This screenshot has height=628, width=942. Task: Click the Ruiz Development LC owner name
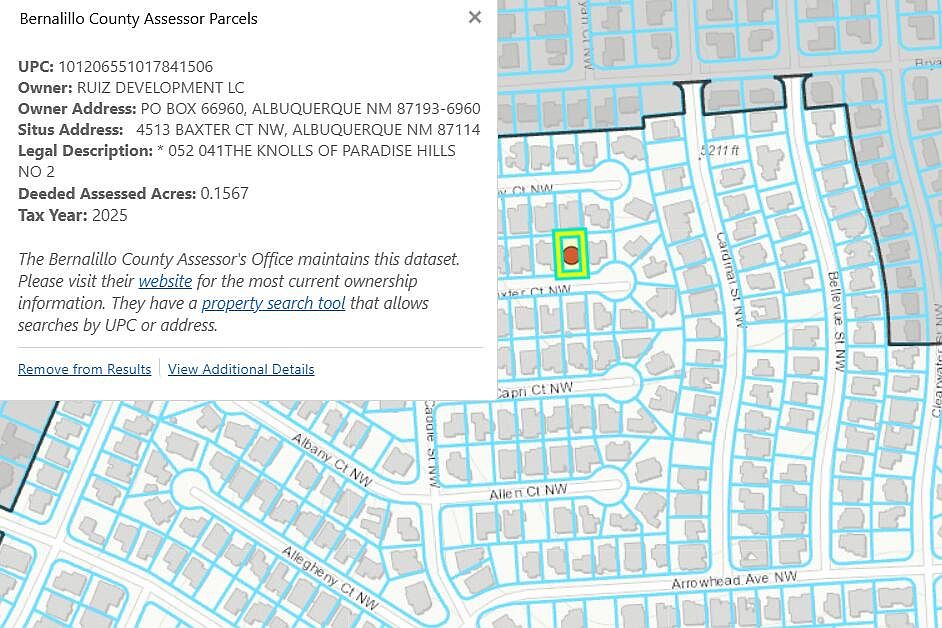click(160, 88)
